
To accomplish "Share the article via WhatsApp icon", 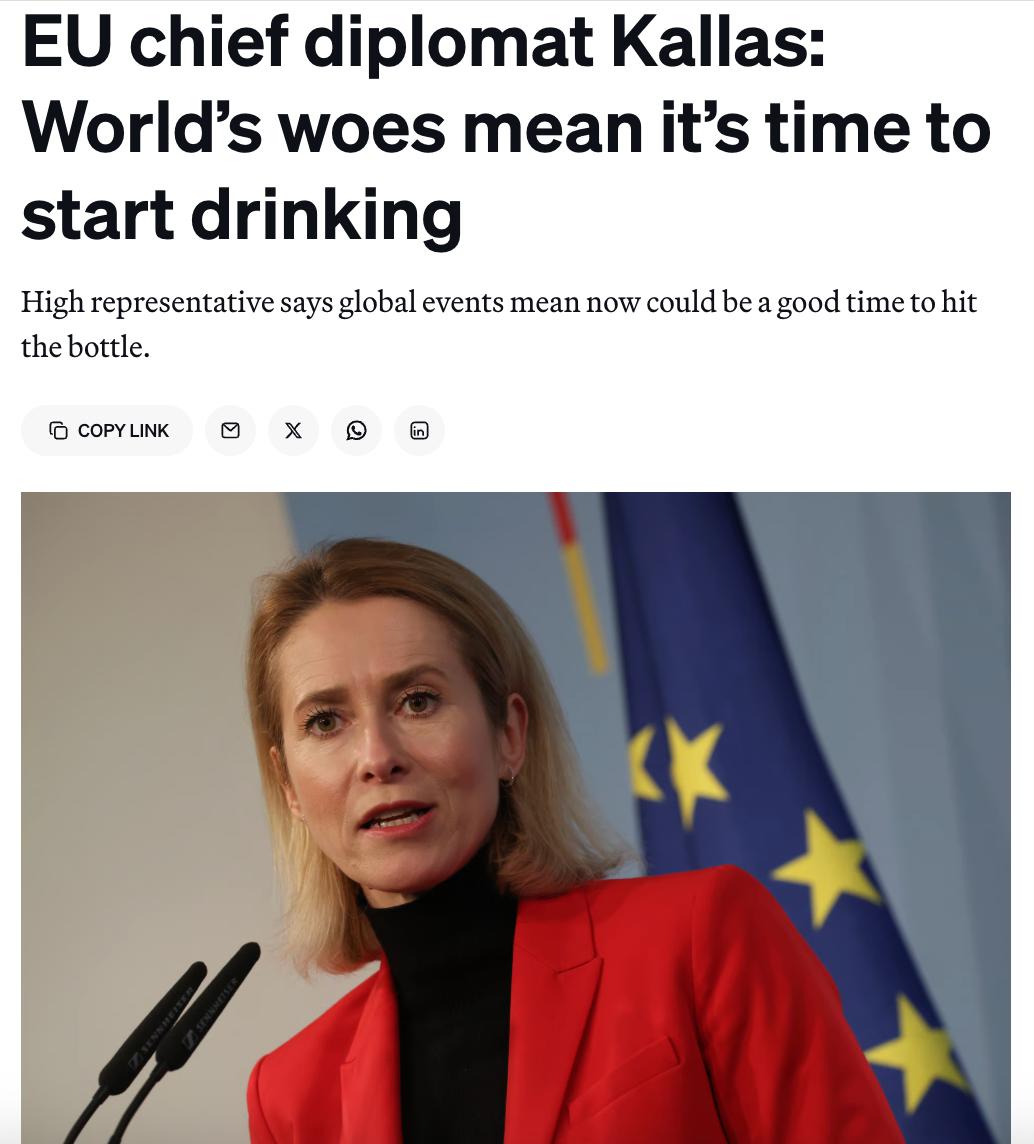I will click(356, 430).
